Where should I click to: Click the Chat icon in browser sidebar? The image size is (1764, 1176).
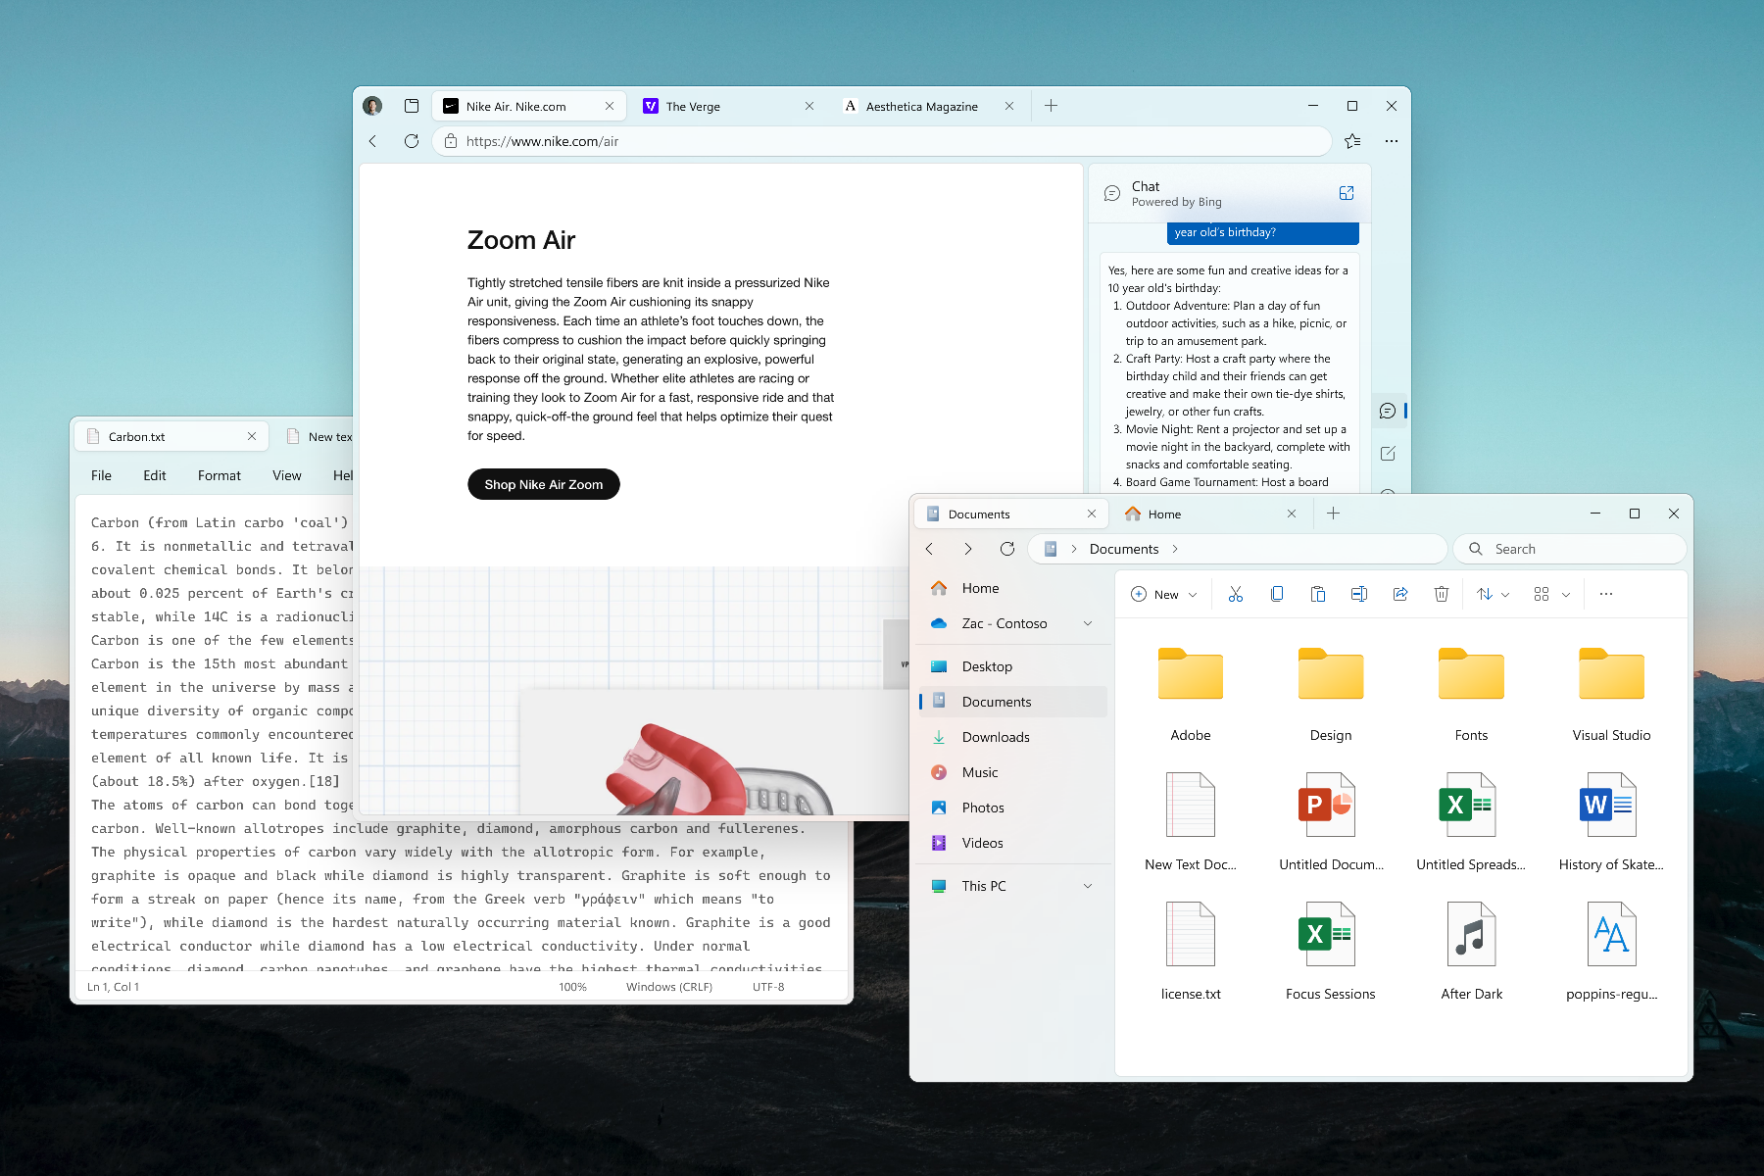[1387, 411]
